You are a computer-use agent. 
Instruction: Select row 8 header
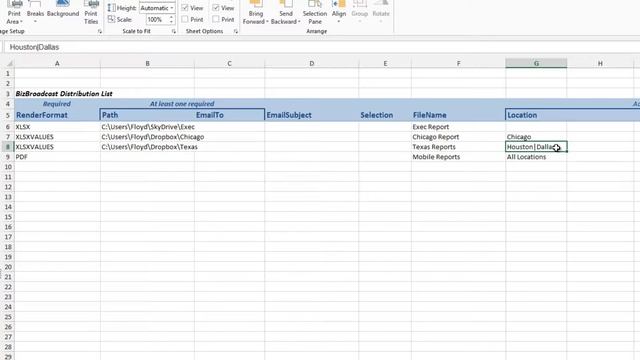tap(7, 147)
